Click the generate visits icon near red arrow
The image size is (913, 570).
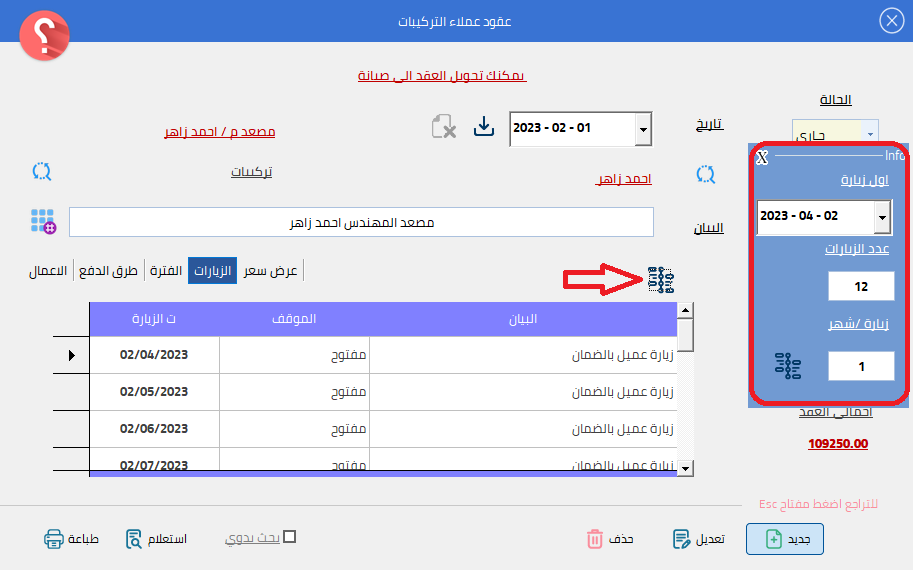[661, 281]
